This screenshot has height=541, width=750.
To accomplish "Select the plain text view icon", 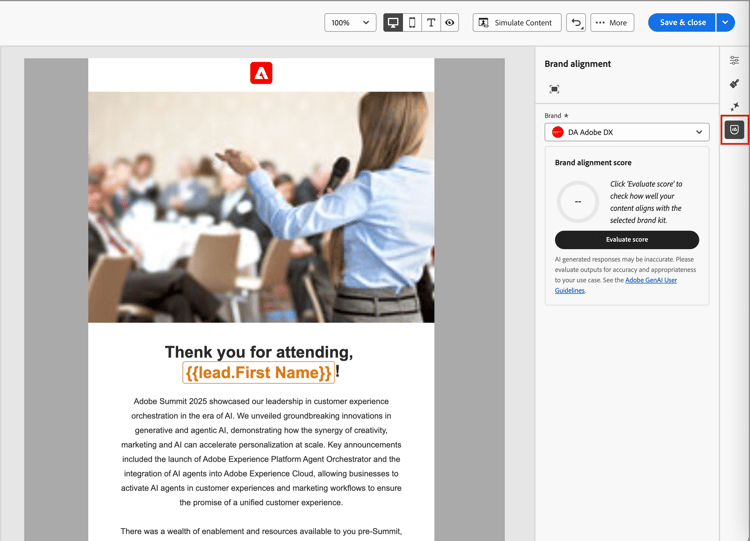I will 431,22.
